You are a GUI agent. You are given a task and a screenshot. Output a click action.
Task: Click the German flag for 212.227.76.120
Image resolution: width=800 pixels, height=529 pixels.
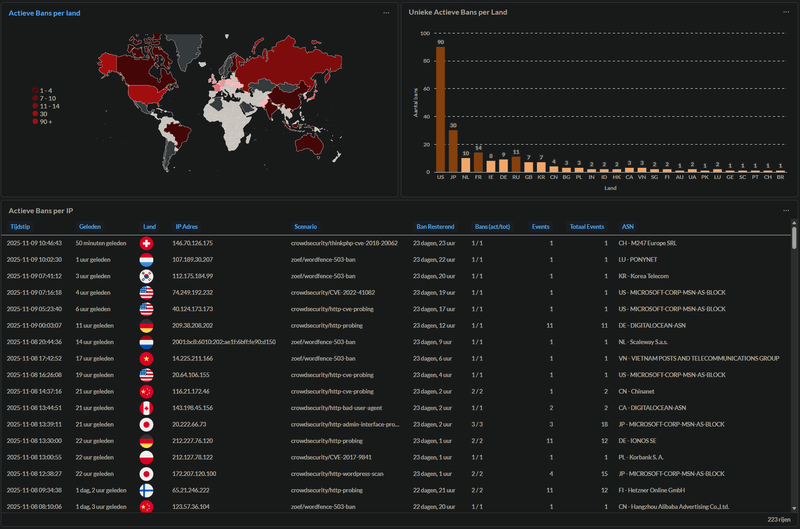coord(146,441)
